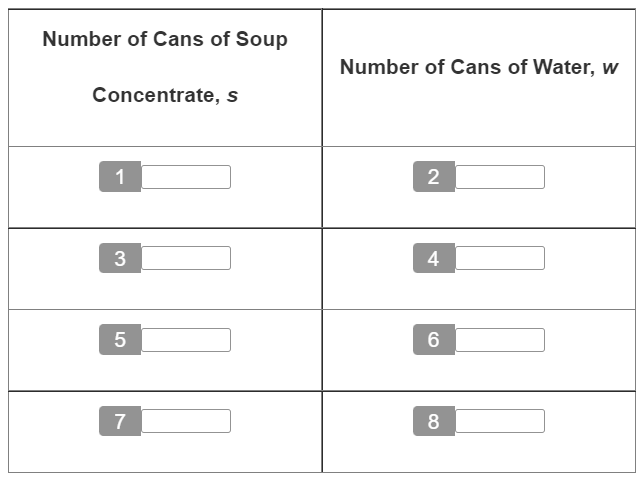Select the blank field next to 5

coord(186,340)
